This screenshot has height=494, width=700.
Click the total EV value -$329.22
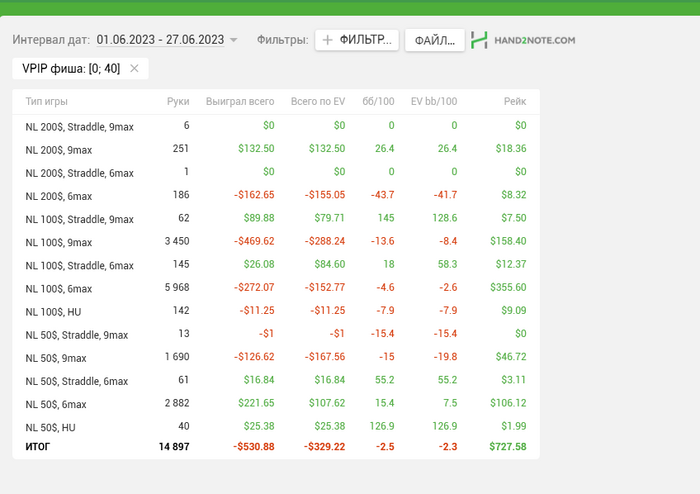point(325,447)
